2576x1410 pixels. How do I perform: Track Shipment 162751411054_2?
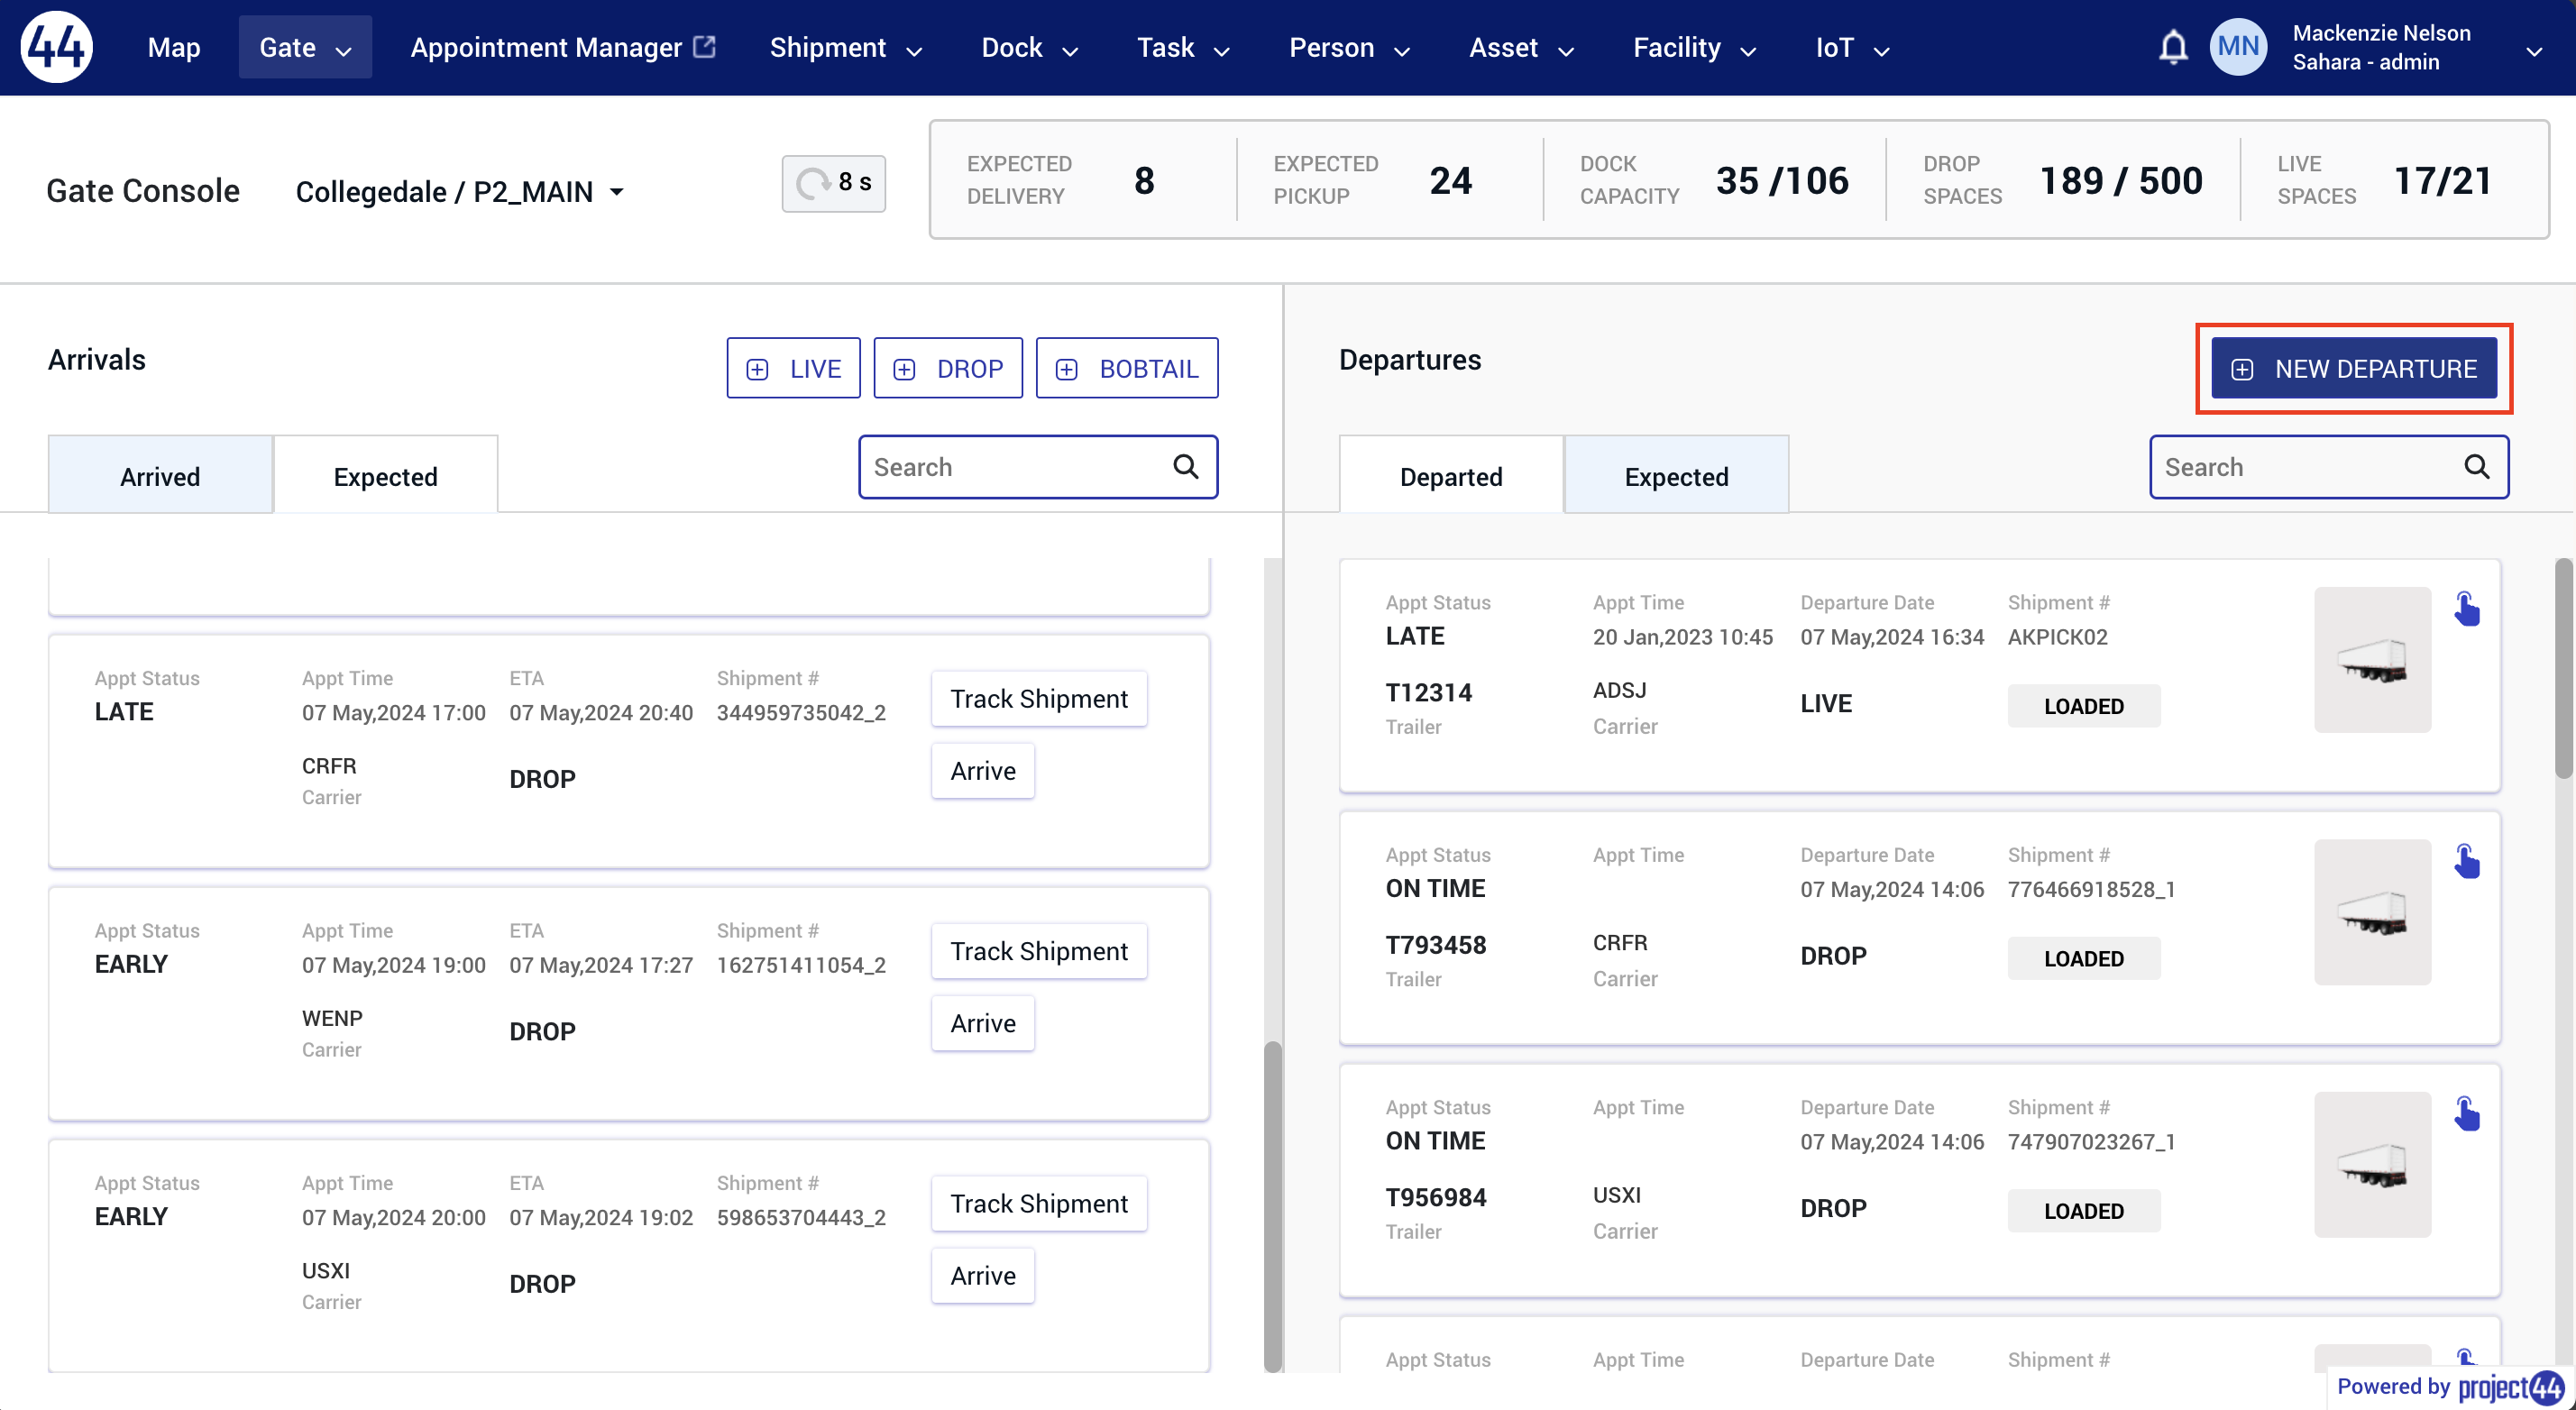pos(1039,950)
